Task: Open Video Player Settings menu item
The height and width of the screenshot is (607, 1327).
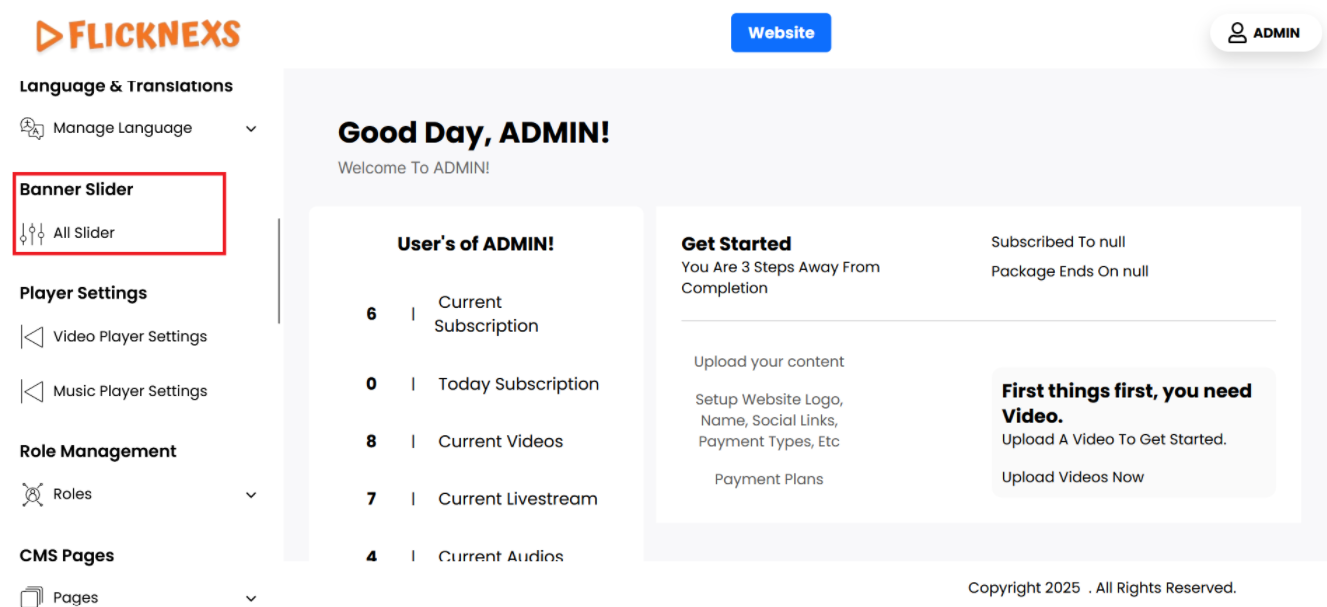Action: (130, 337)
